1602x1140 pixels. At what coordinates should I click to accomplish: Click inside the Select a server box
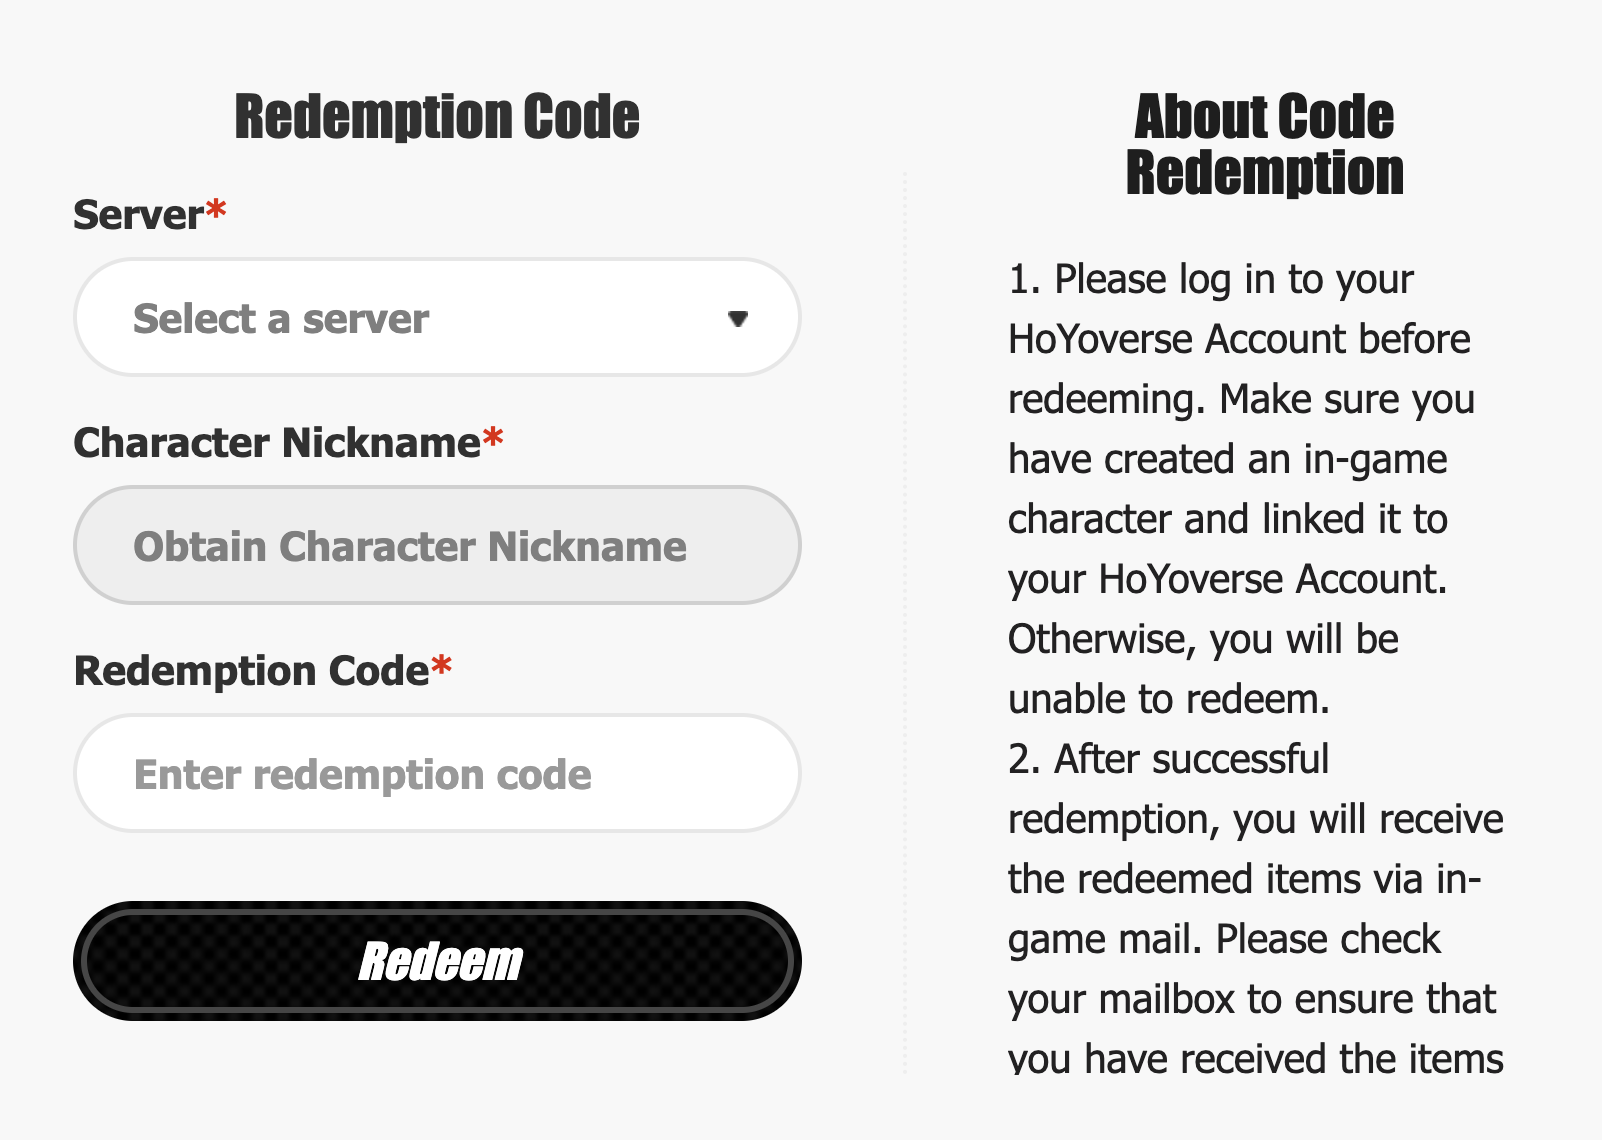tap(400, 317)
